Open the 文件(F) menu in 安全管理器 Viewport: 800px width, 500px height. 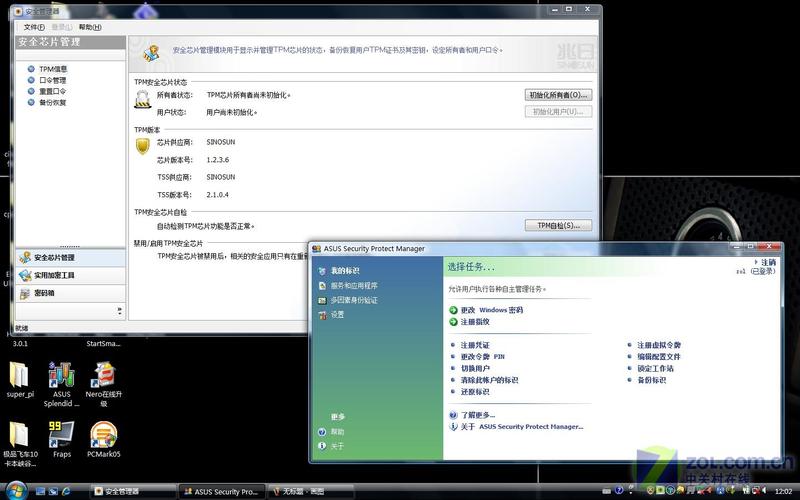pyautogui.click(x=34, y=27)
